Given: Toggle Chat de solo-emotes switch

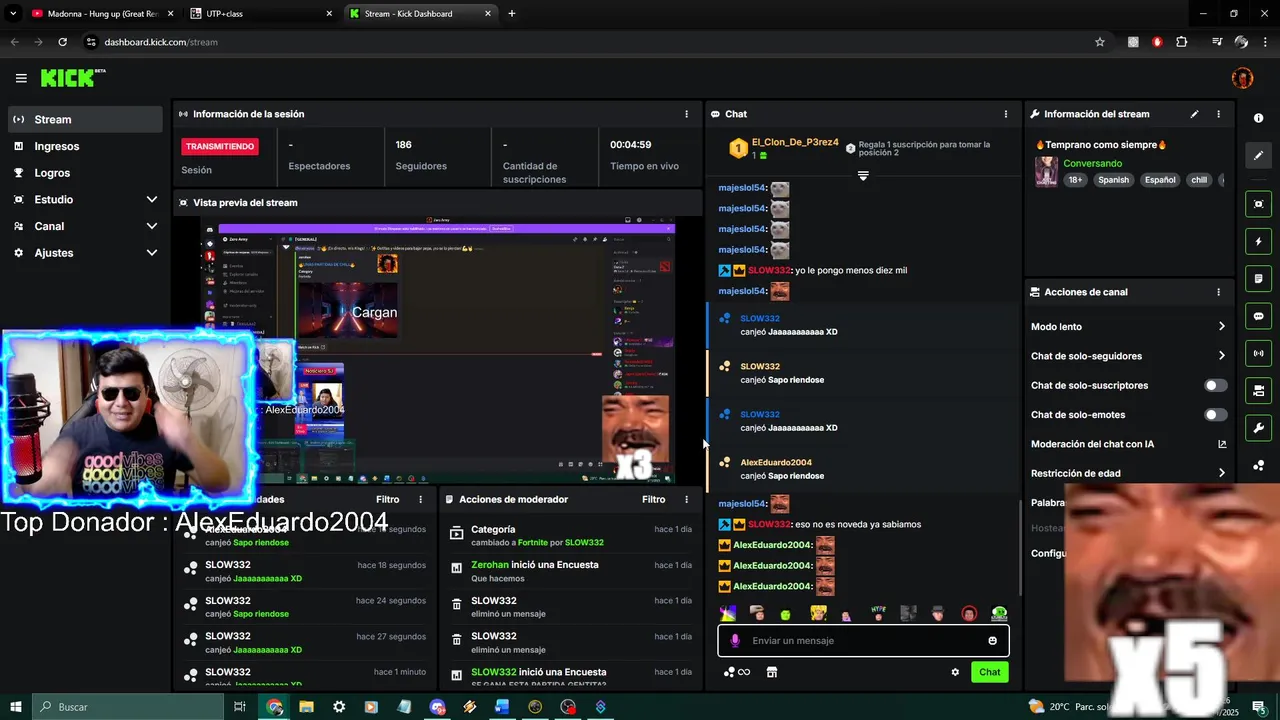Looking at the screenshot, I should (x=1215, y=415).
